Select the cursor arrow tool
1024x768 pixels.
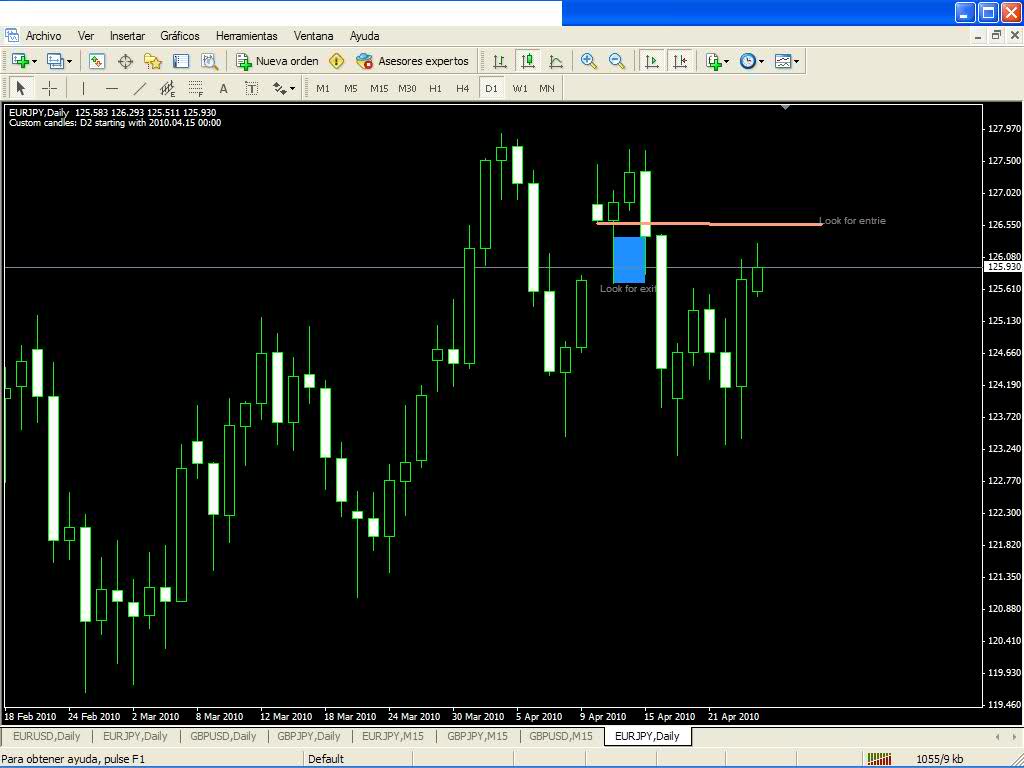[x=20, y=88]
